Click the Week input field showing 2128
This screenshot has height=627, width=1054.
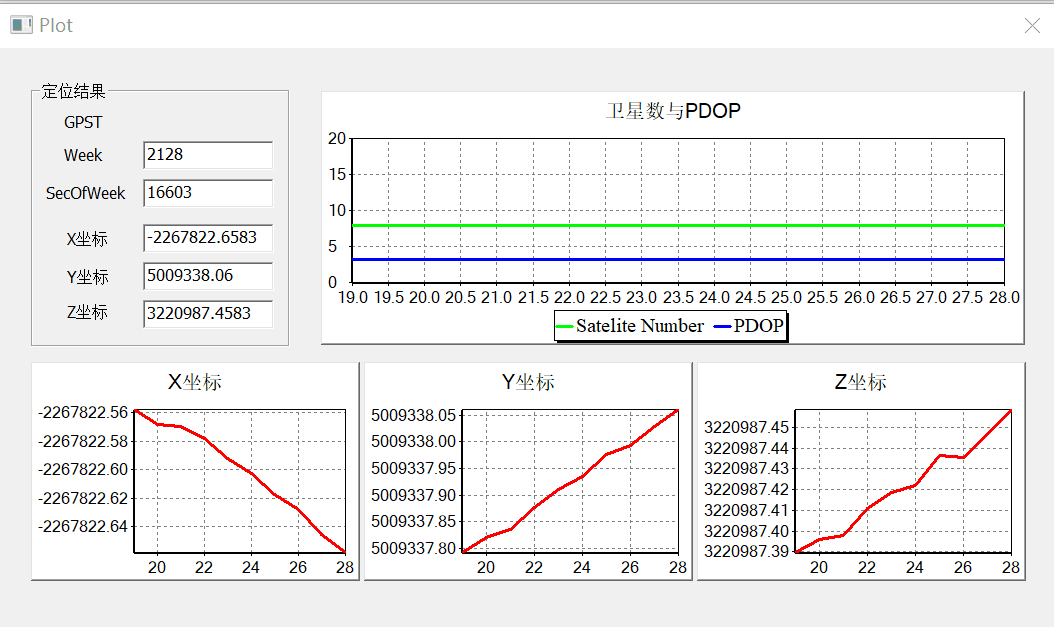coord(208,155)
